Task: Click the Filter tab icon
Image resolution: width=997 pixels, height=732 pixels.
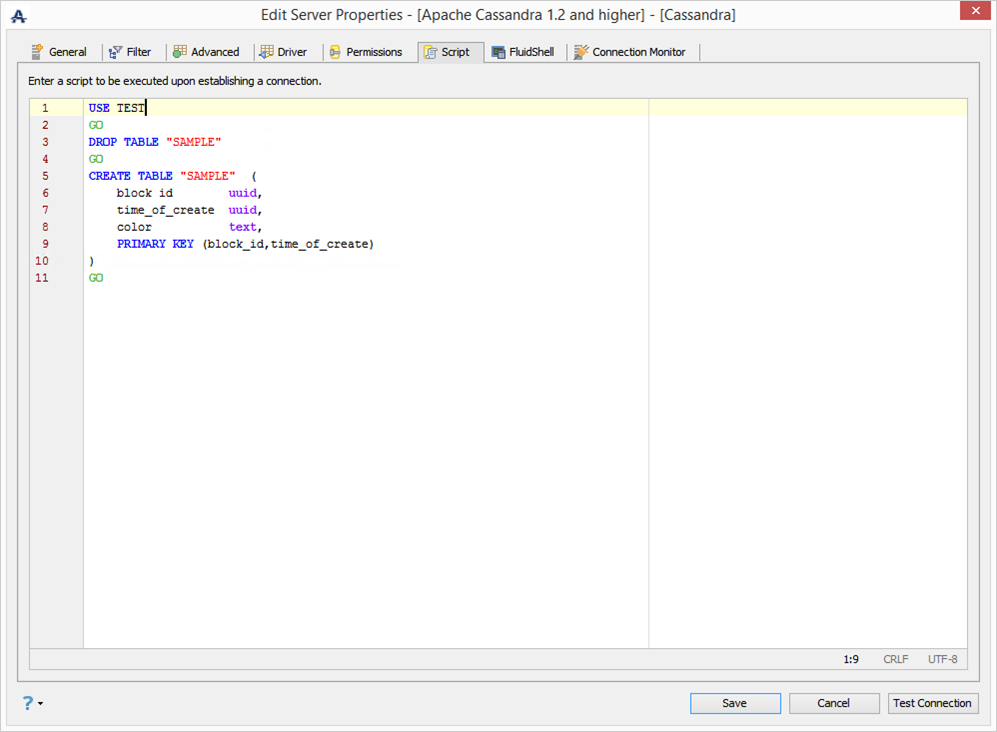Action: click(115, 52)
